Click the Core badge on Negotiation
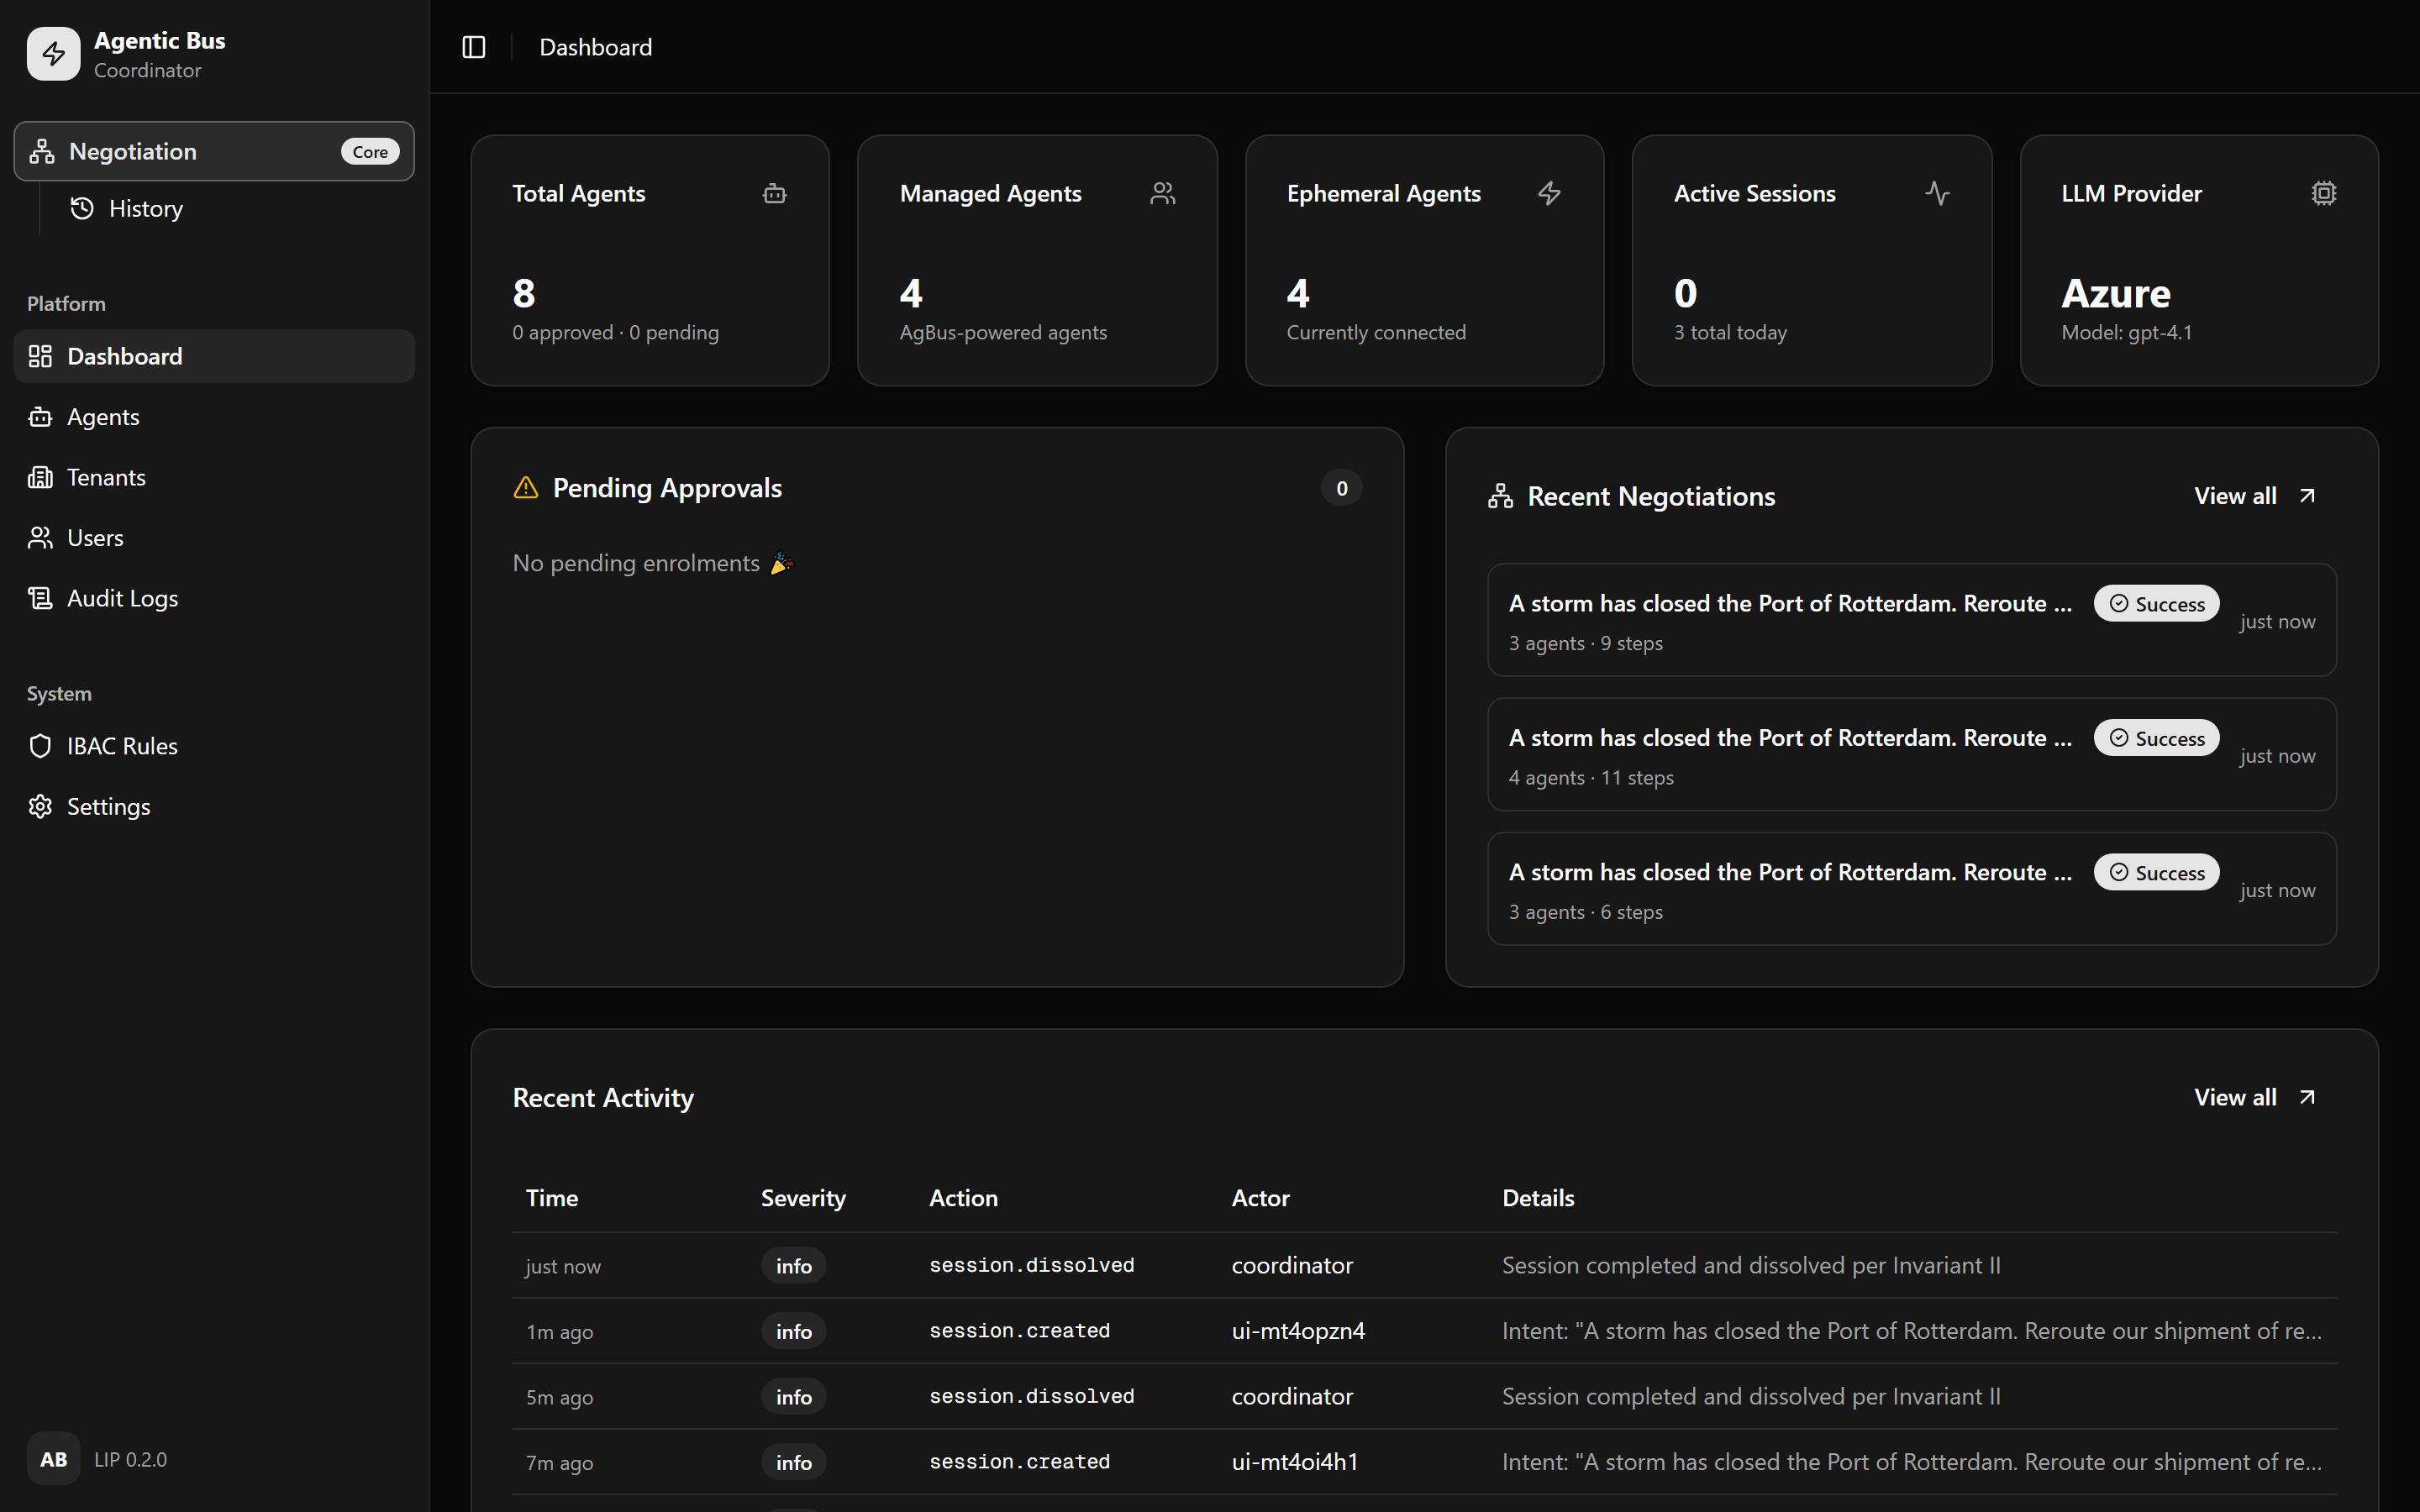2420x1512 pixels. (x=370, y=152)
